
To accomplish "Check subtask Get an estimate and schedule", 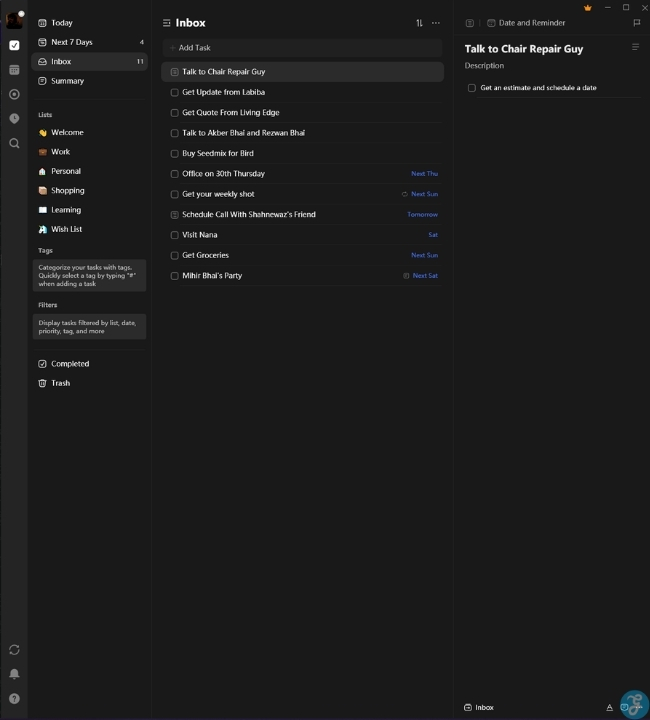I will [x=471, y=88].
